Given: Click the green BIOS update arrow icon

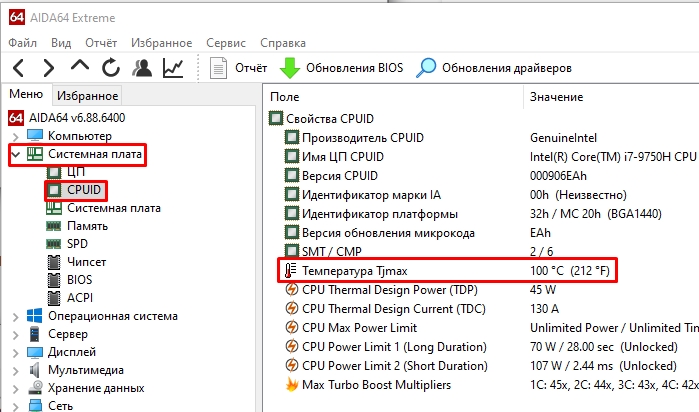Looking at the screenshot, I should point(290,68).
